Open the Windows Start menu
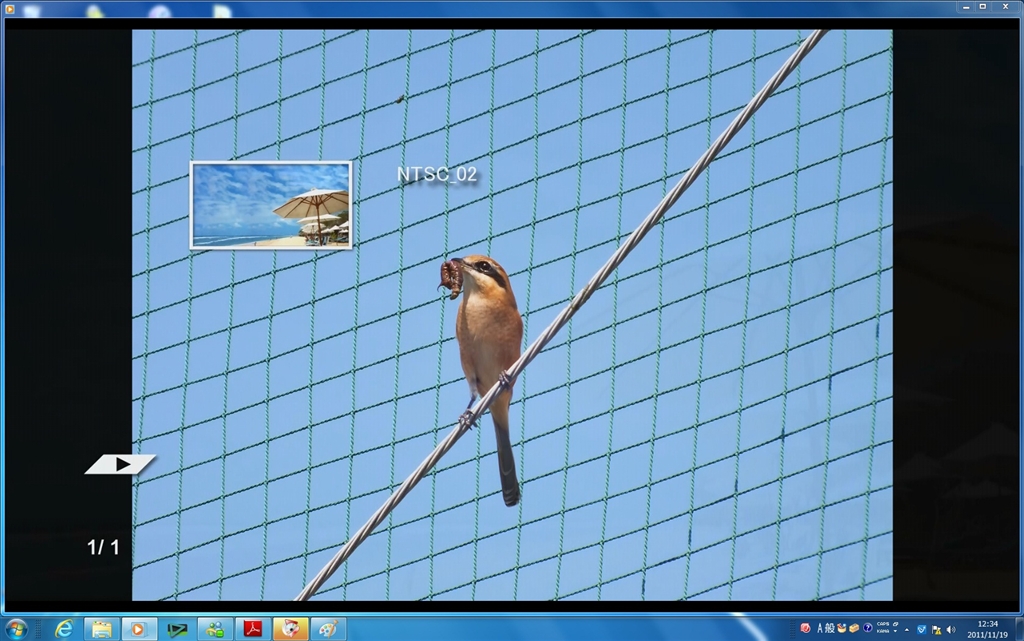This screenshot has height=641, width=1024. pyautogui.click(x=16, y=629)
